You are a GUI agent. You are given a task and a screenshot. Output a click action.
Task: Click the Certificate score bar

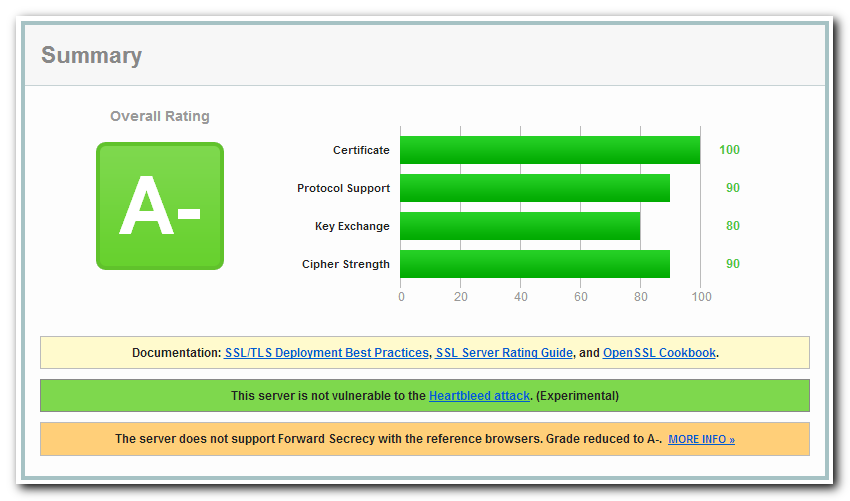pos(550,150)
